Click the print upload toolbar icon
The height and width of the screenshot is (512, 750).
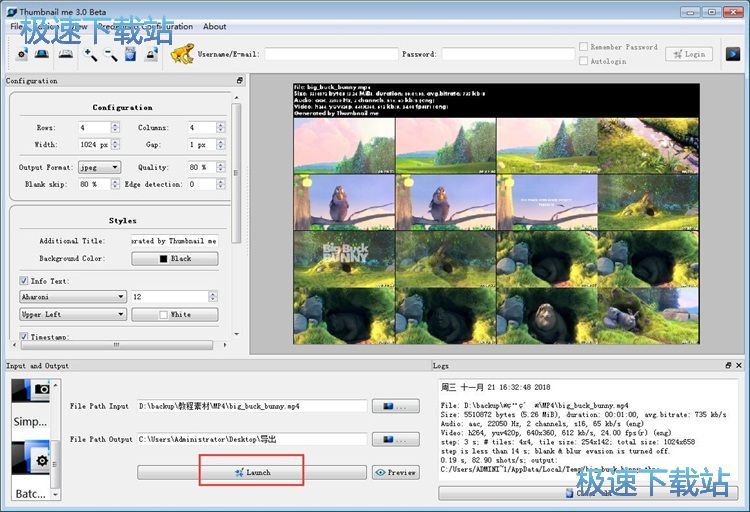pos(152,54)
